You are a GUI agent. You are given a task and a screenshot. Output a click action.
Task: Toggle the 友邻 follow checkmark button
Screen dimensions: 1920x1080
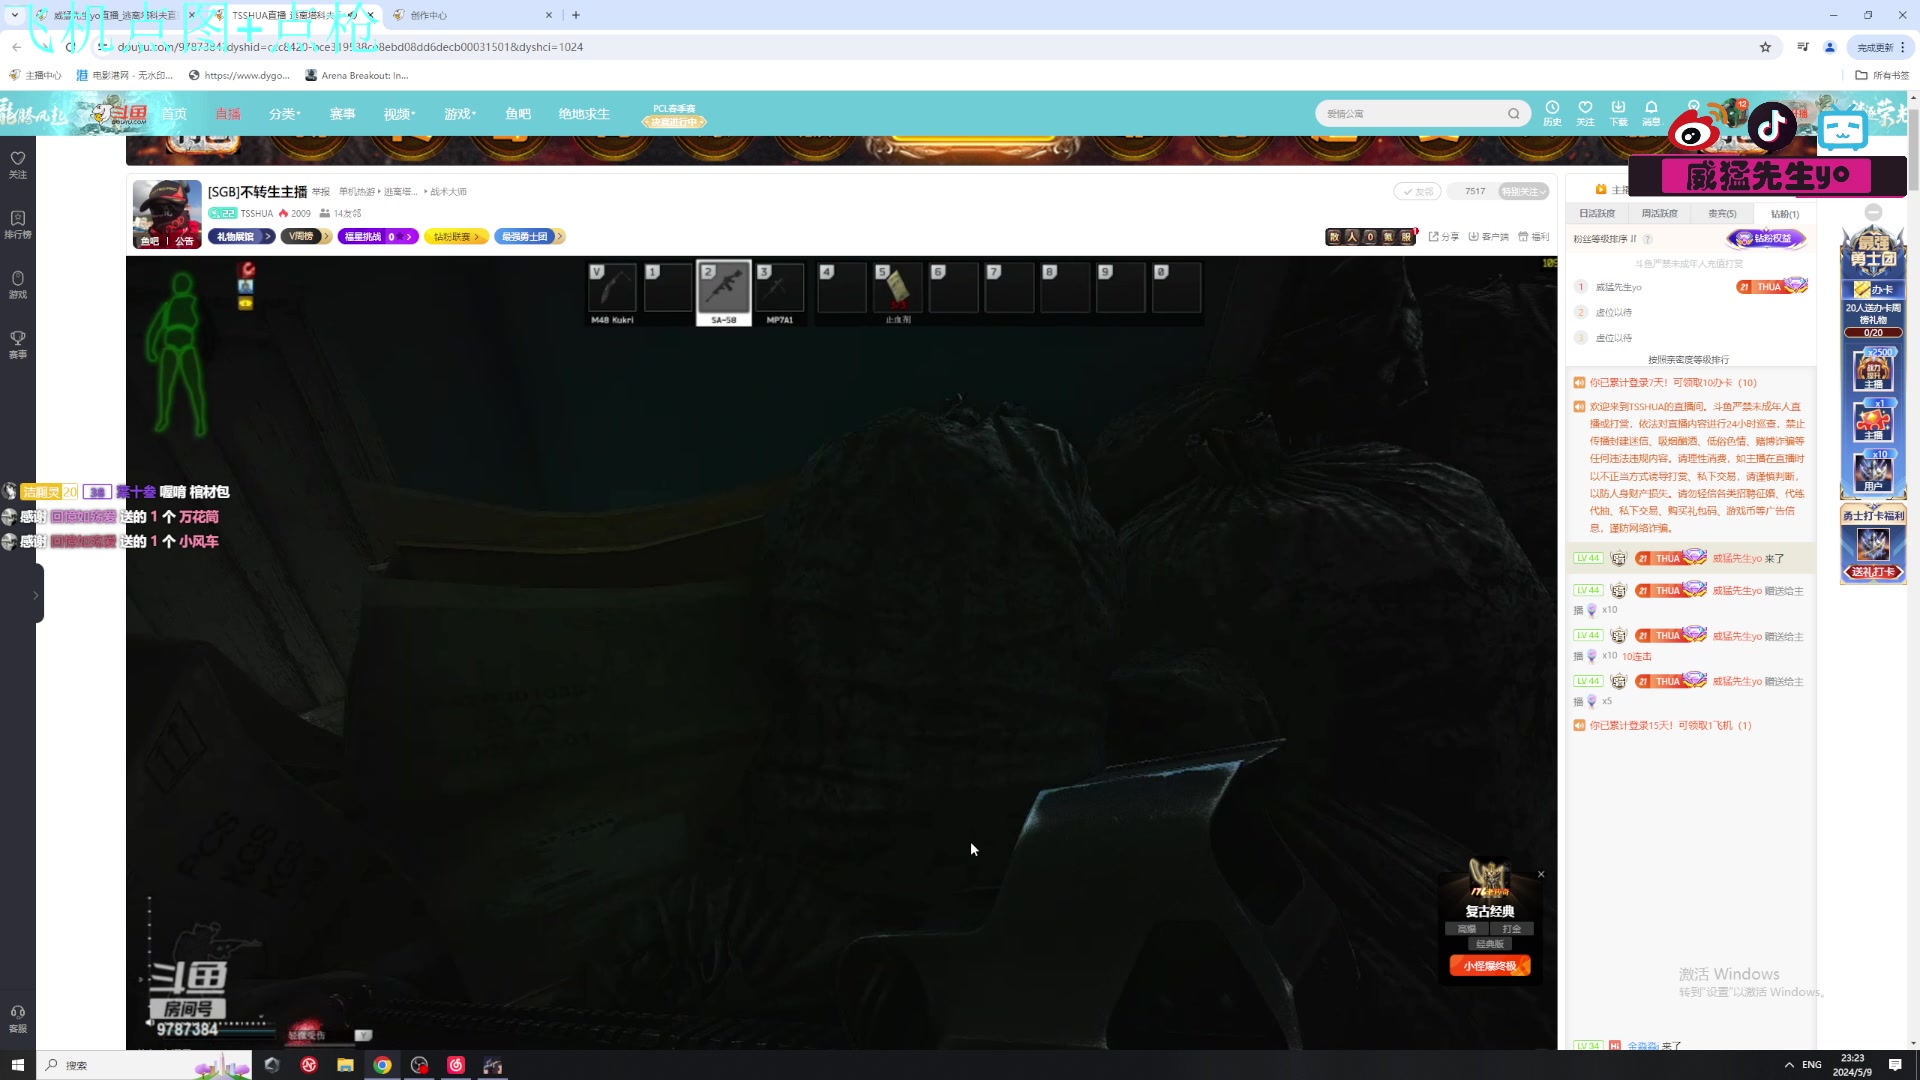coord(1418,192)
